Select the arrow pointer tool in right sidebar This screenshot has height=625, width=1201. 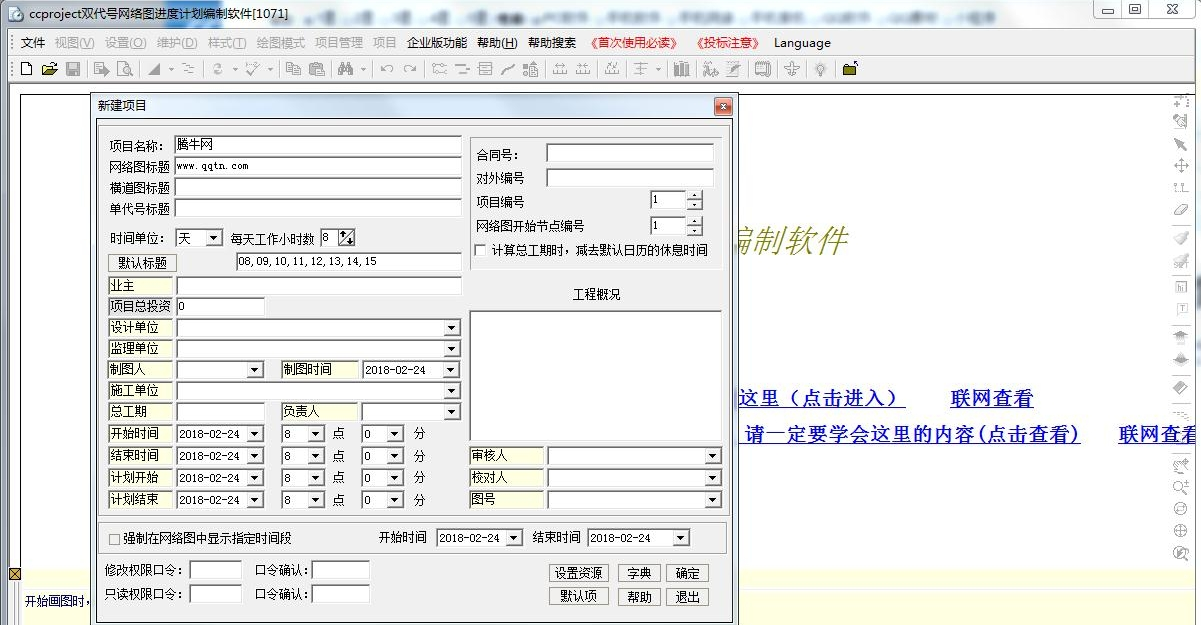click(1180, 144)
